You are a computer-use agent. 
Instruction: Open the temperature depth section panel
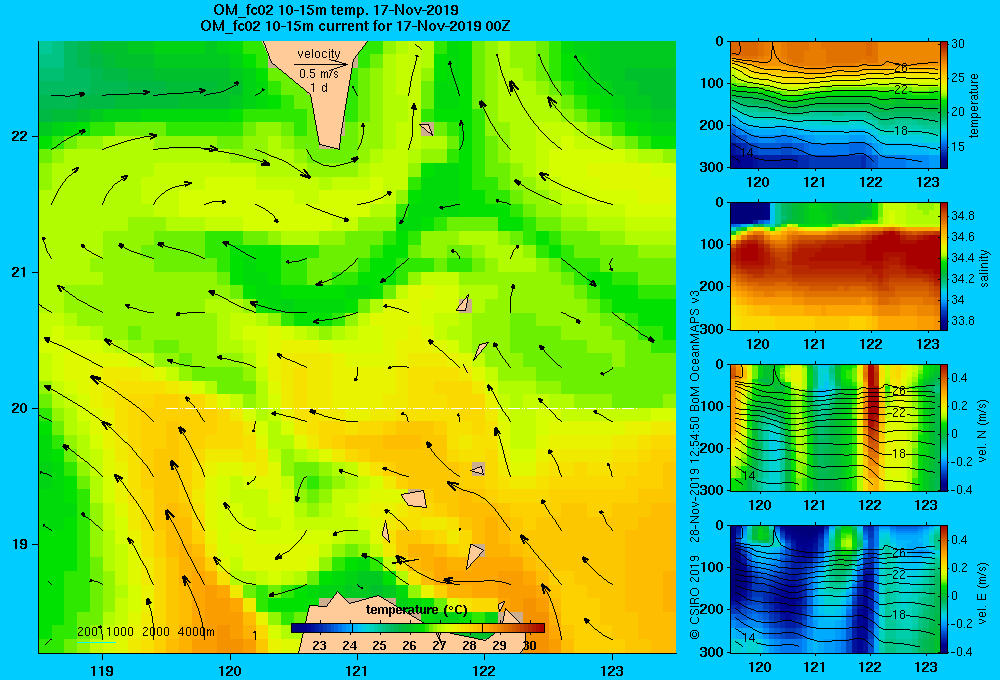point(835,105)
